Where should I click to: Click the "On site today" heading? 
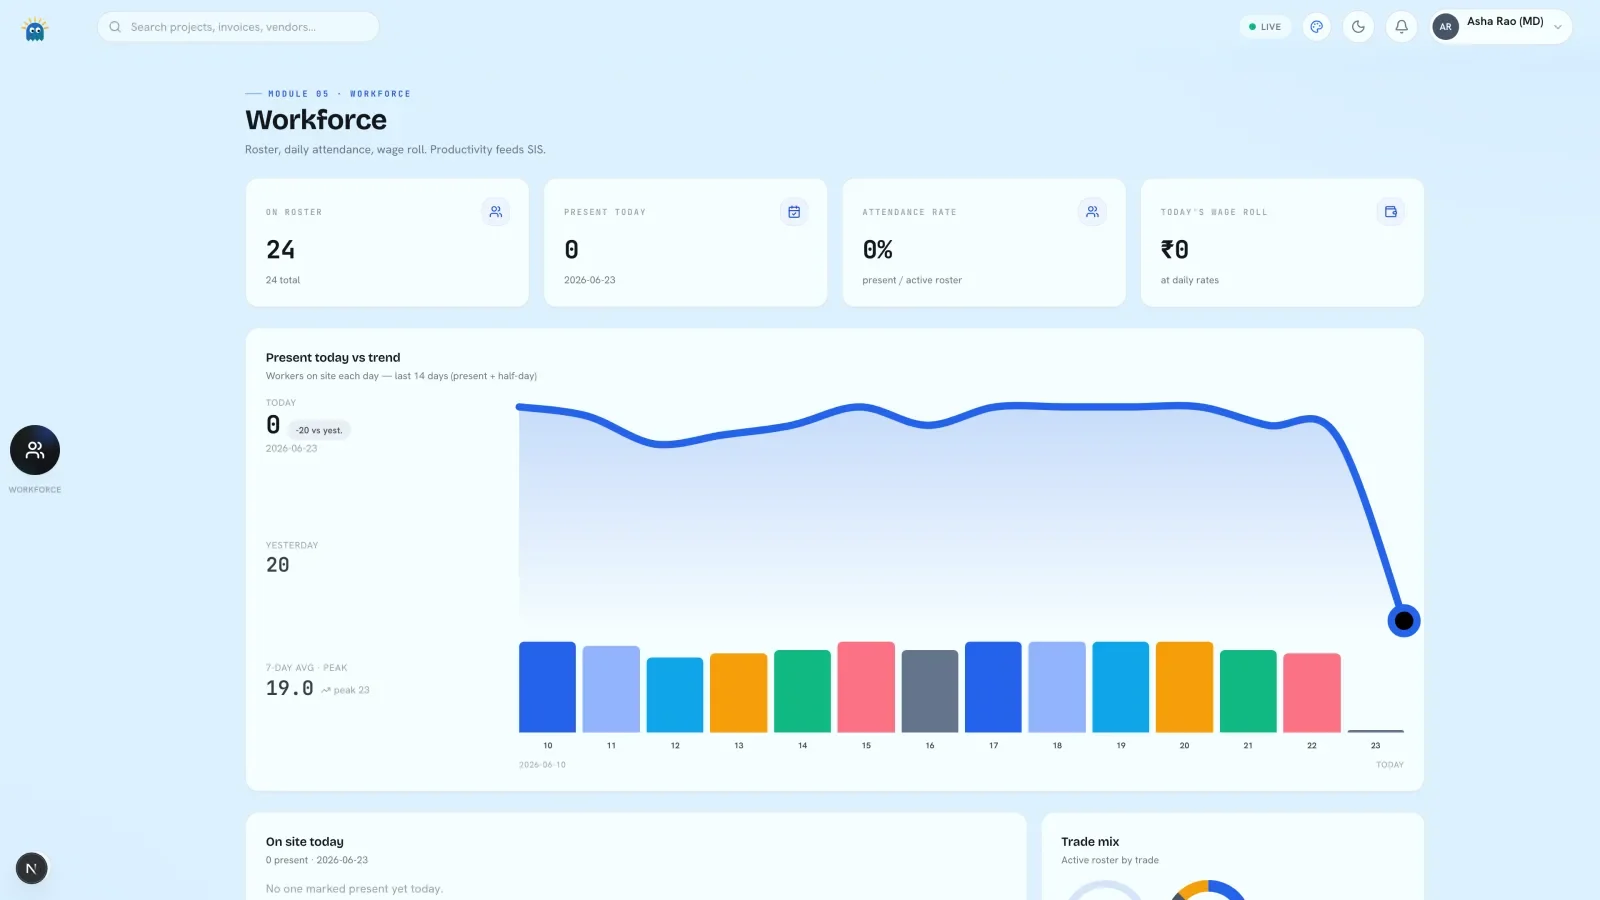305,842
